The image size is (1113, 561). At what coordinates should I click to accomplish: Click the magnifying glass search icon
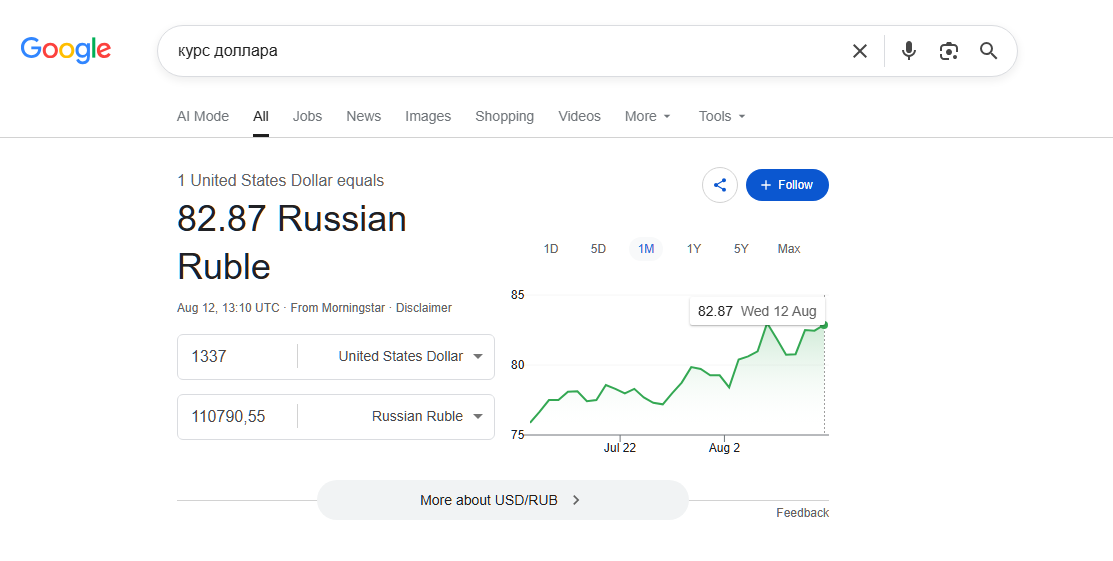(989, 51)
